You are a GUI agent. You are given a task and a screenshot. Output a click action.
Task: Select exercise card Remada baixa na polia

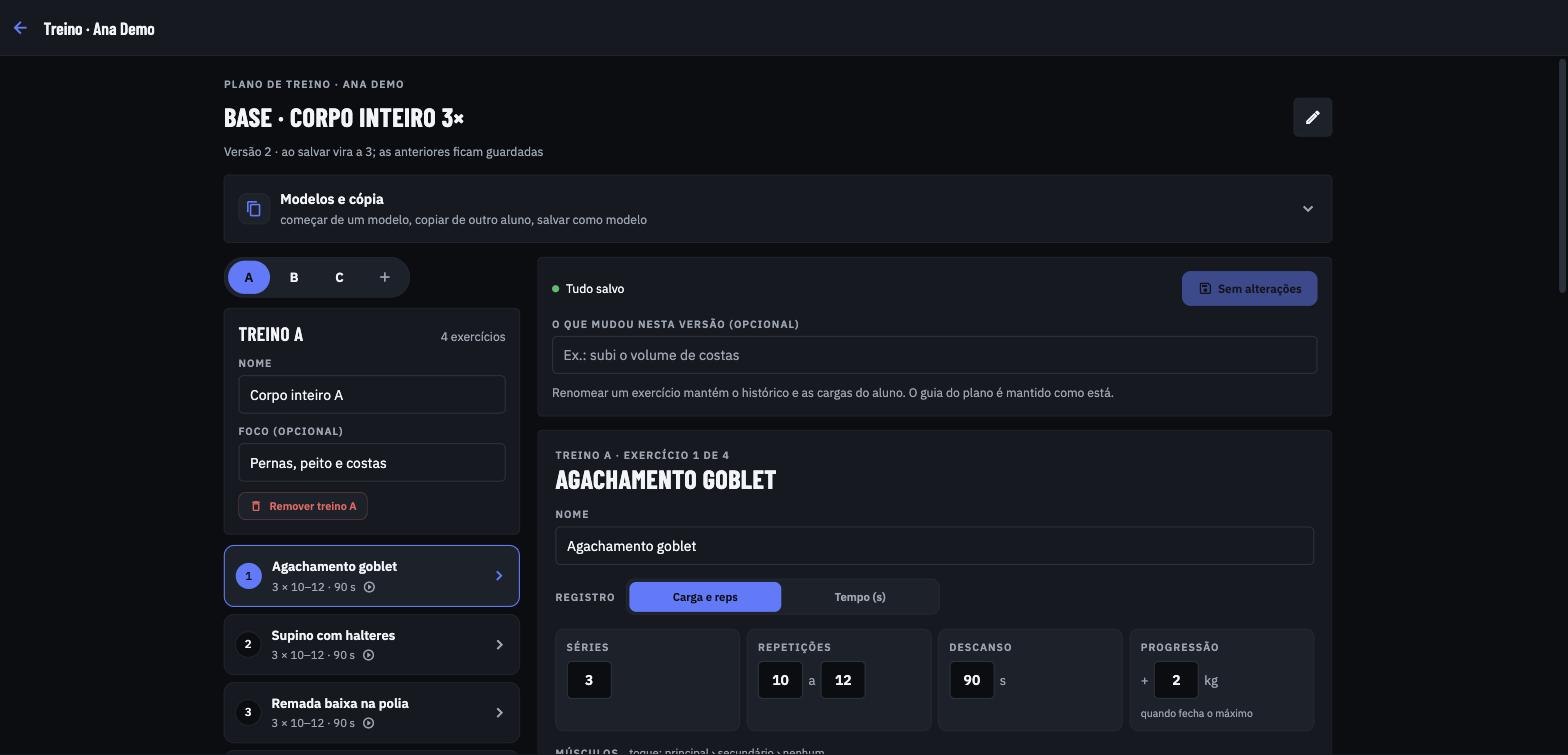[371, 713]
